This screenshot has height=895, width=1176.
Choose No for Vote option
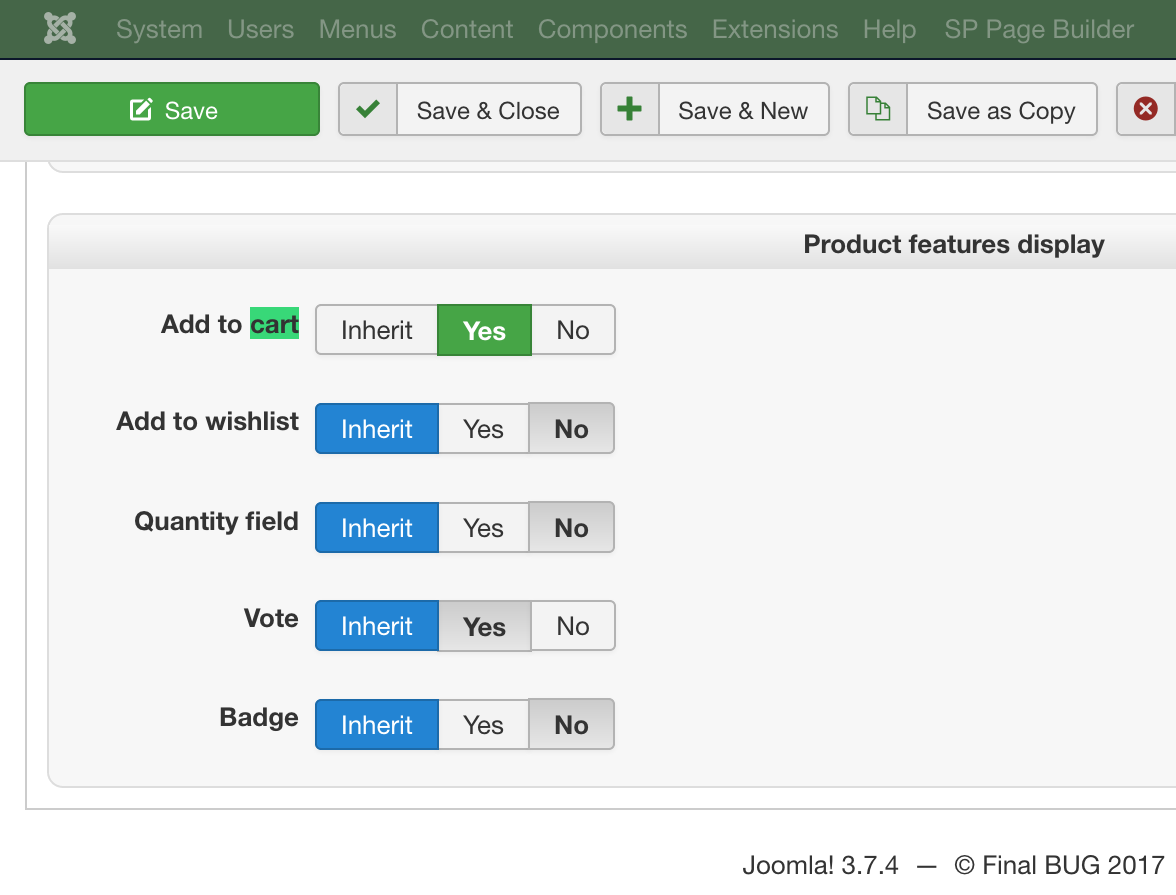pos(573,626)
